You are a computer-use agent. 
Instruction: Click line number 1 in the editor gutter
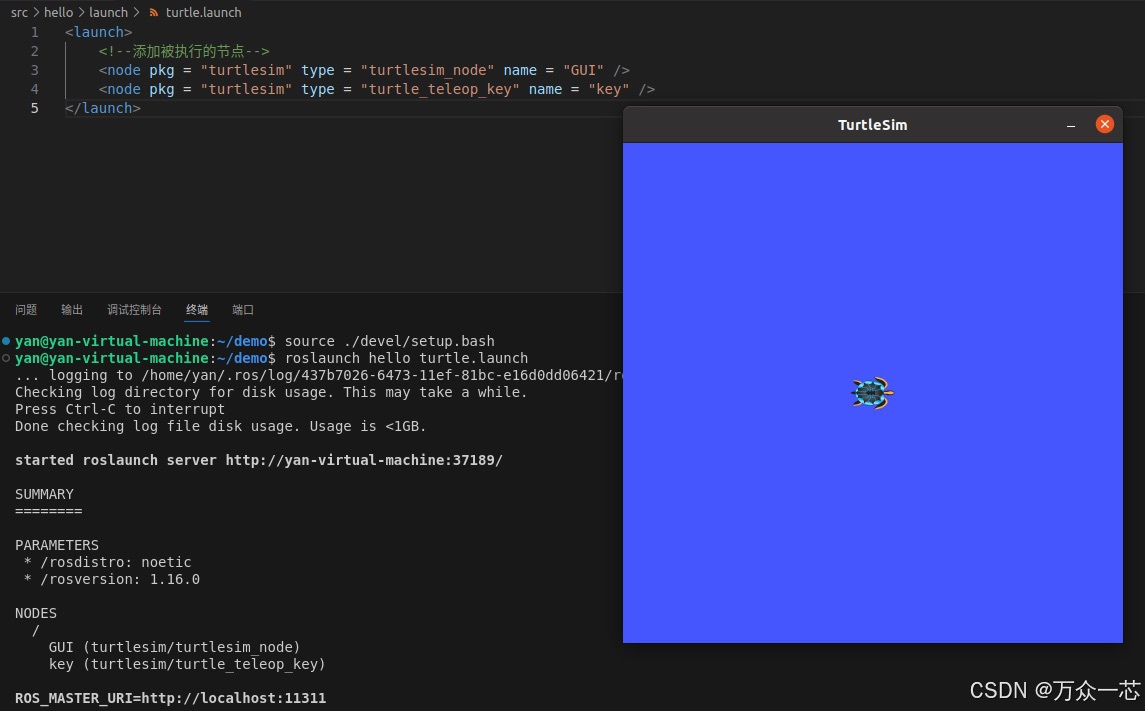click(x=34, y=32)
